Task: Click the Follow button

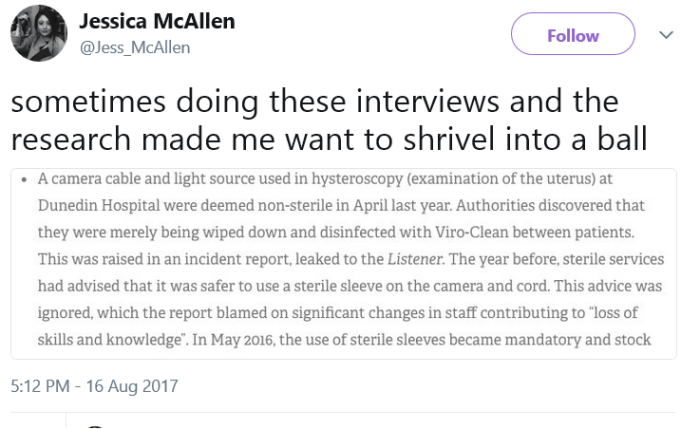Action: tap(573, 36)
